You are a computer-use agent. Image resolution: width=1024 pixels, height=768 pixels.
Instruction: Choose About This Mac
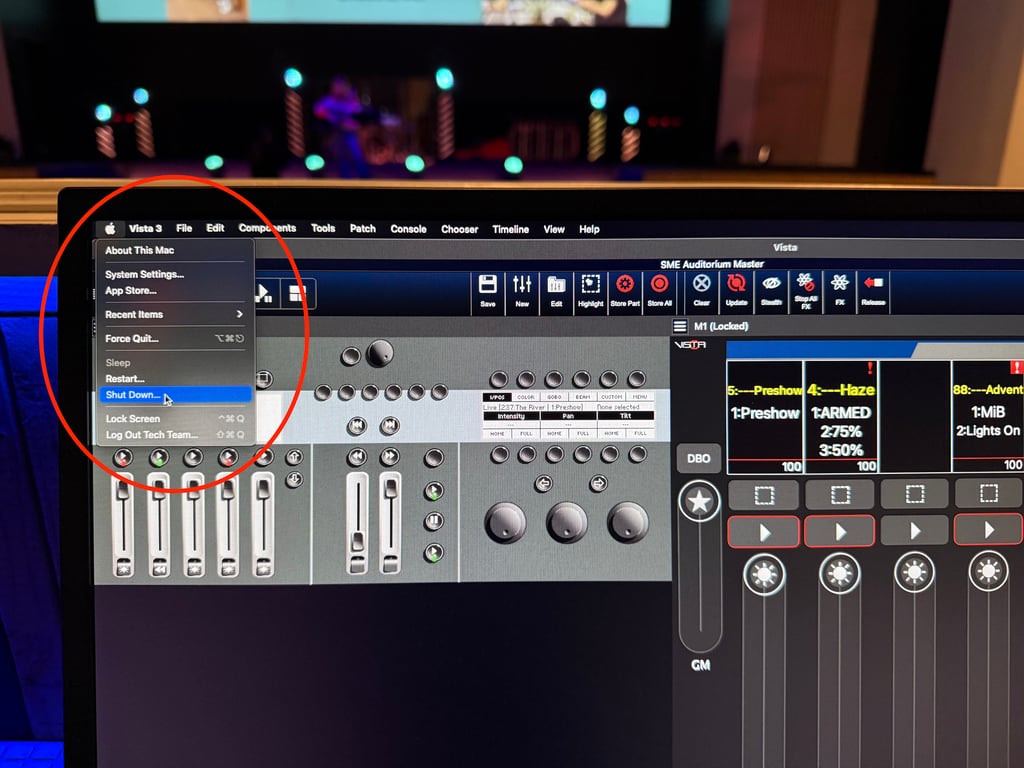[174, 250]
